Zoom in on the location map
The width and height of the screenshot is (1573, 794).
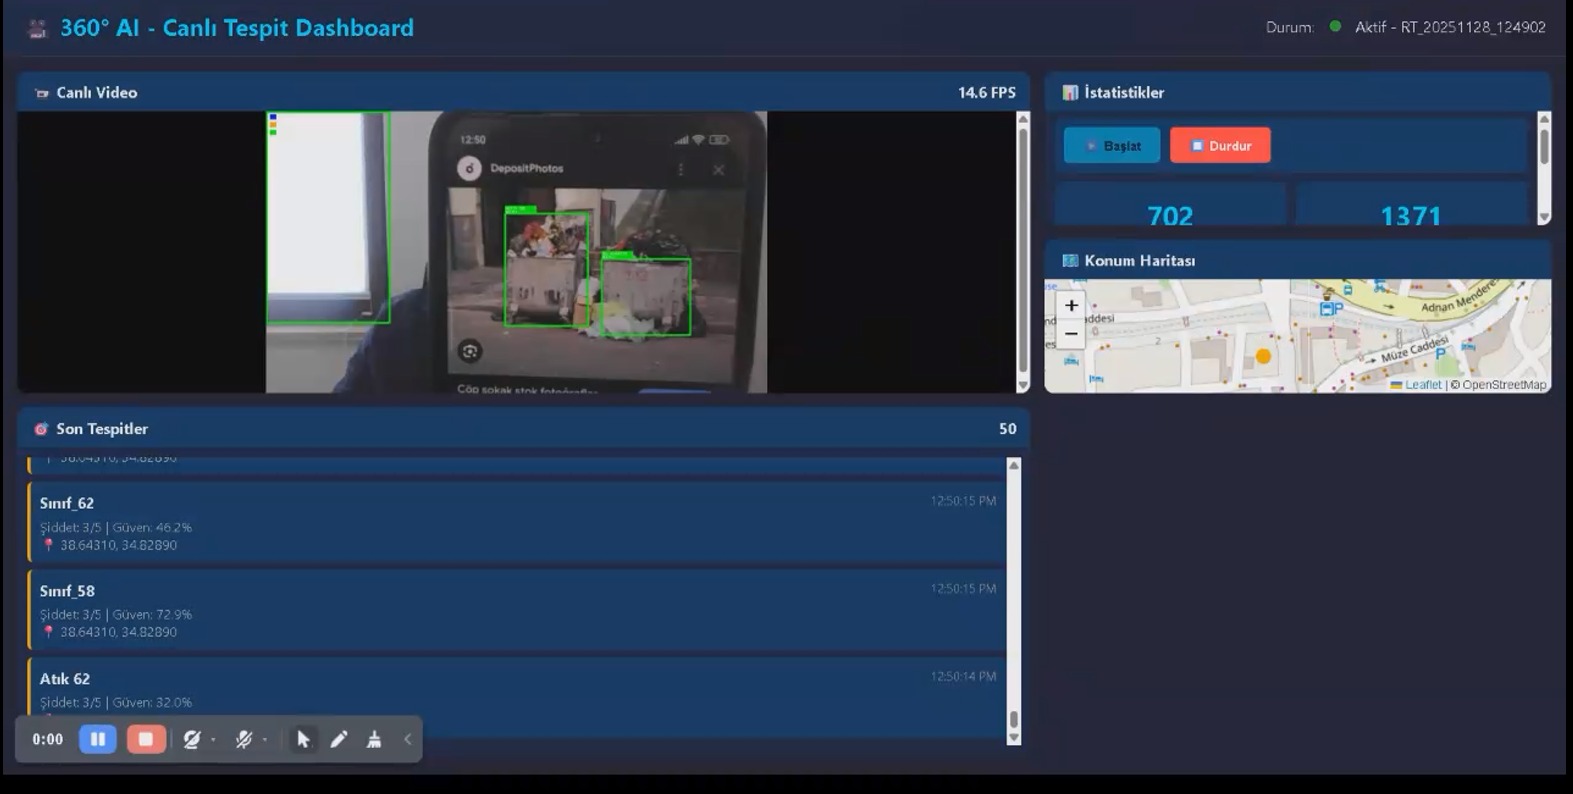[1071, 305]
